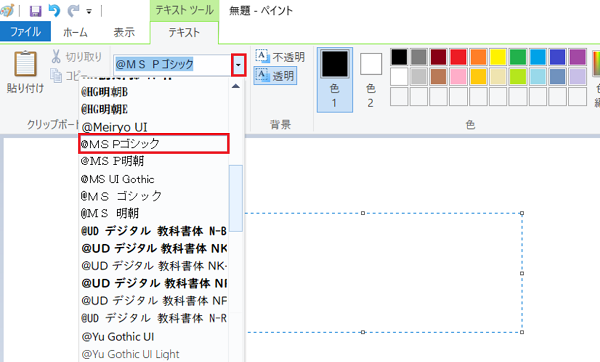The width and height of the screenshot is (600, 362).
Task: Collapse the font family dropdown arrow
Action: [x=238, y=65]
